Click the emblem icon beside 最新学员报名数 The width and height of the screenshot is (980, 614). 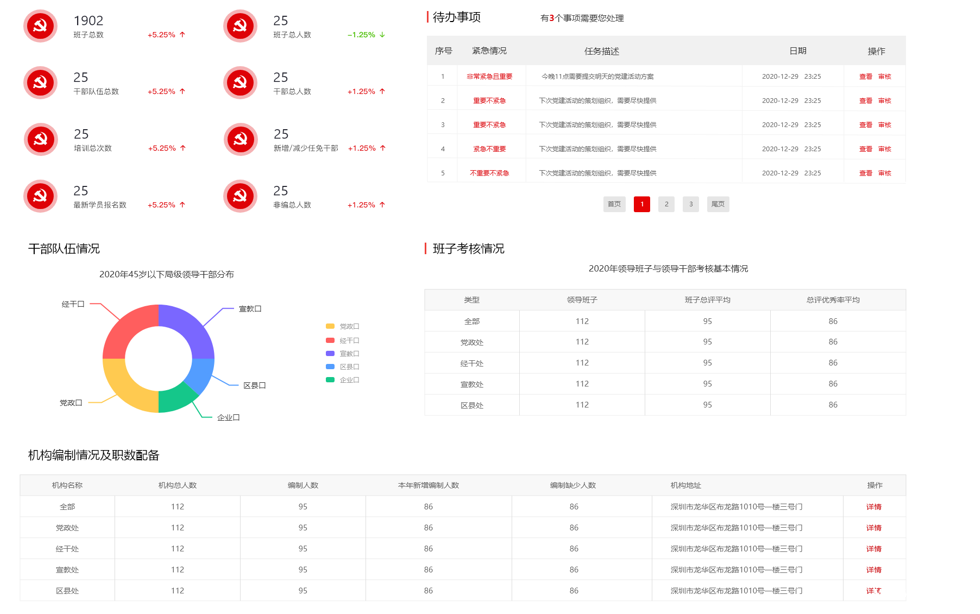point(40,196)
